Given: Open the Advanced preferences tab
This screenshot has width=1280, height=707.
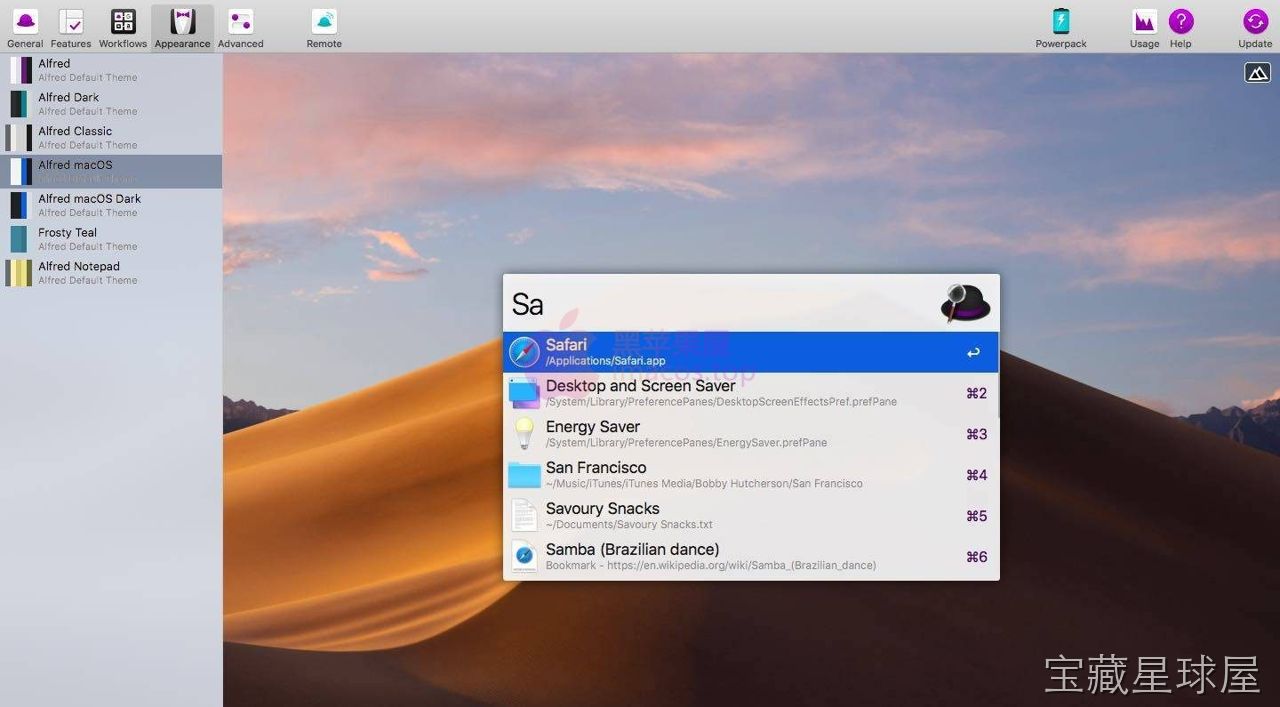Looking at the screenshot, I should pyautogui.click(x=241, y=27).
